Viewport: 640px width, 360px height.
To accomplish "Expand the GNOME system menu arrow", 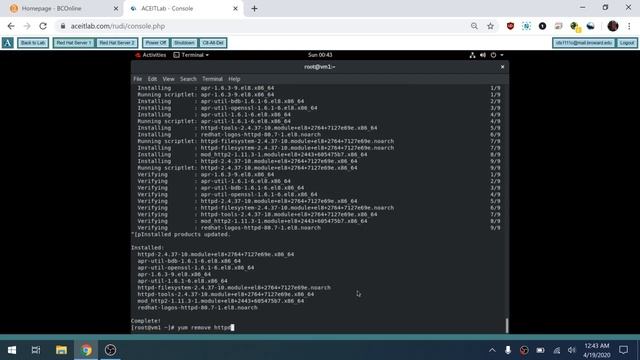I will click(x=502, y=55).
